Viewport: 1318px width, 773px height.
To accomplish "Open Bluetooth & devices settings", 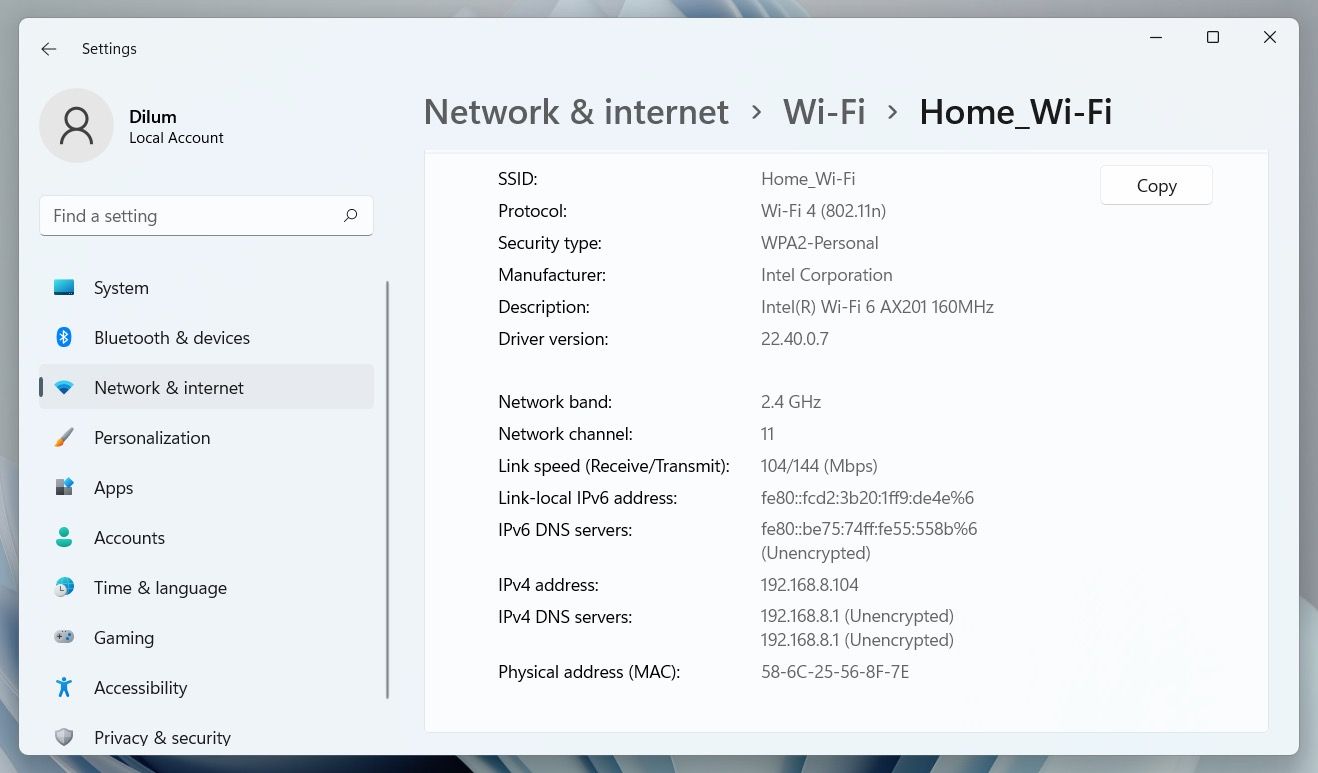I will coord(64,337).
